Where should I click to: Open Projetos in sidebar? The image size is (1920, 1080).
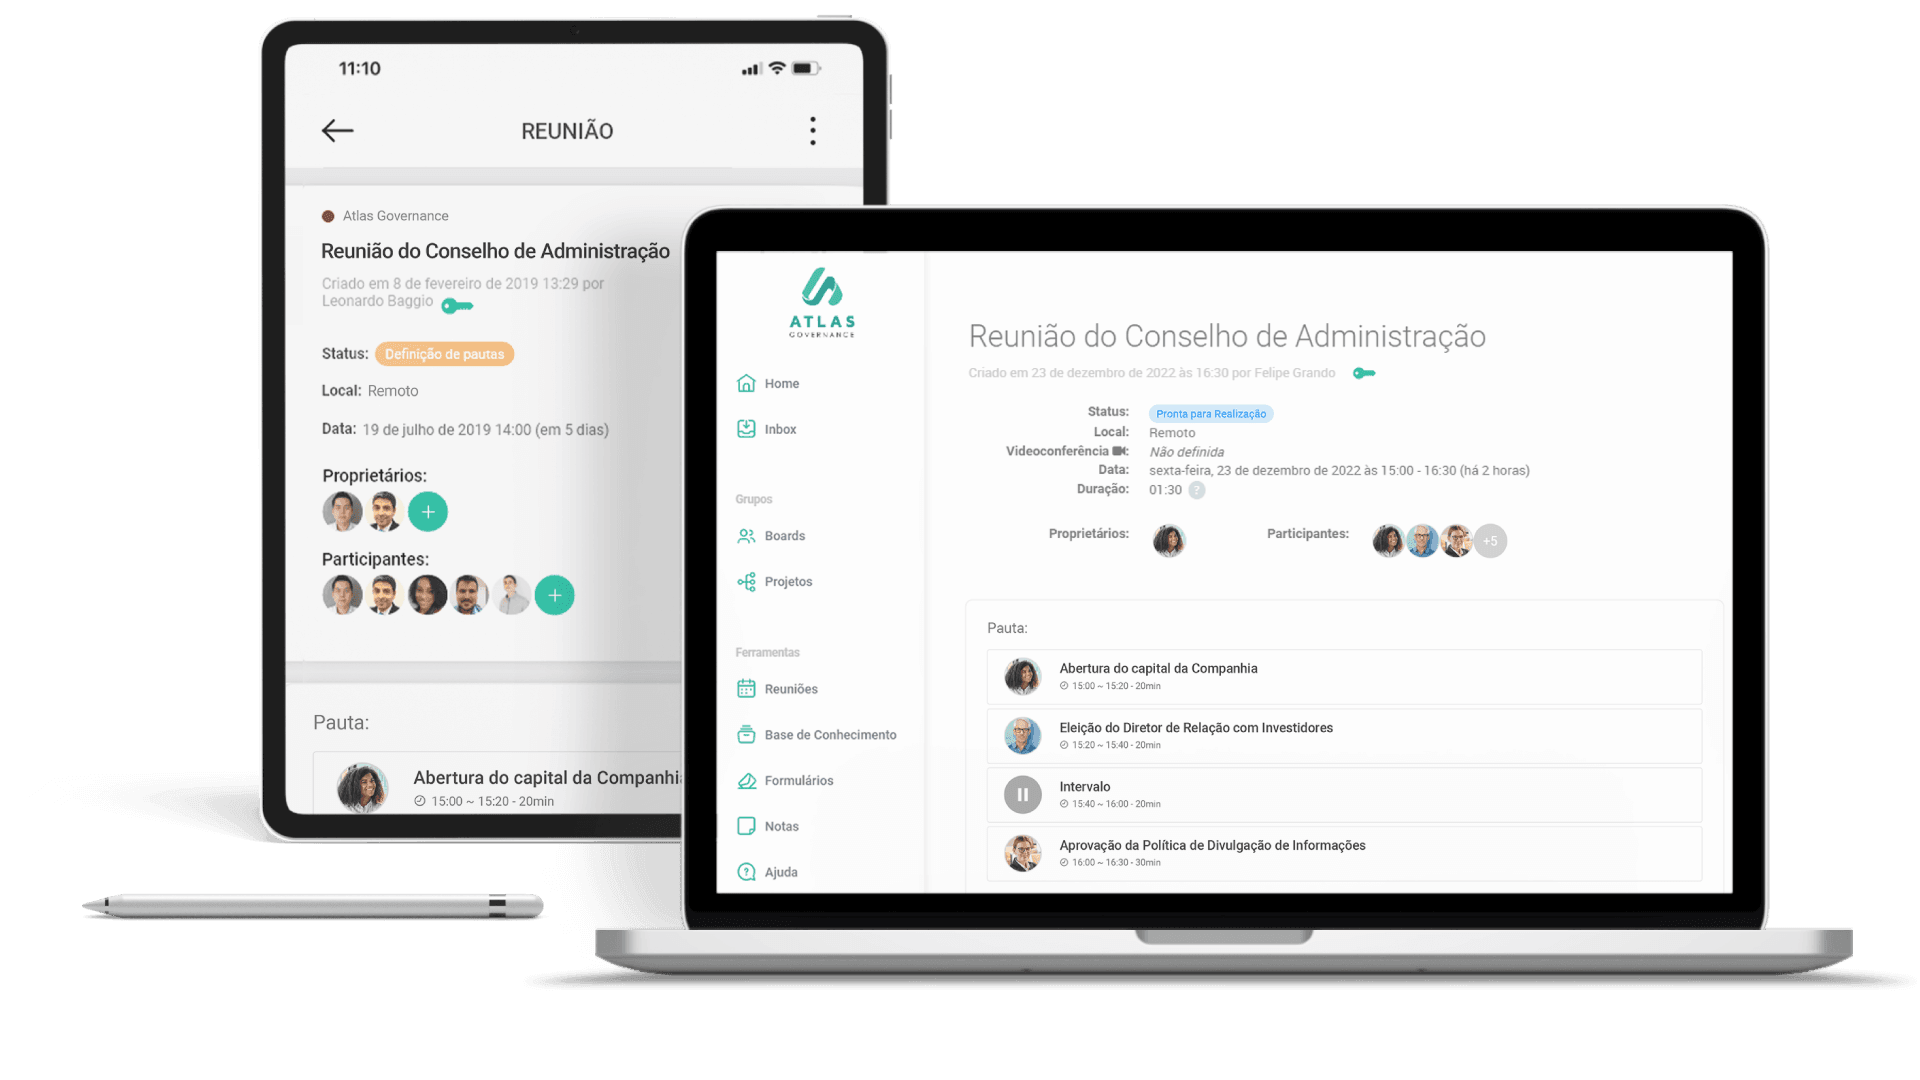[x=786, y=580]
